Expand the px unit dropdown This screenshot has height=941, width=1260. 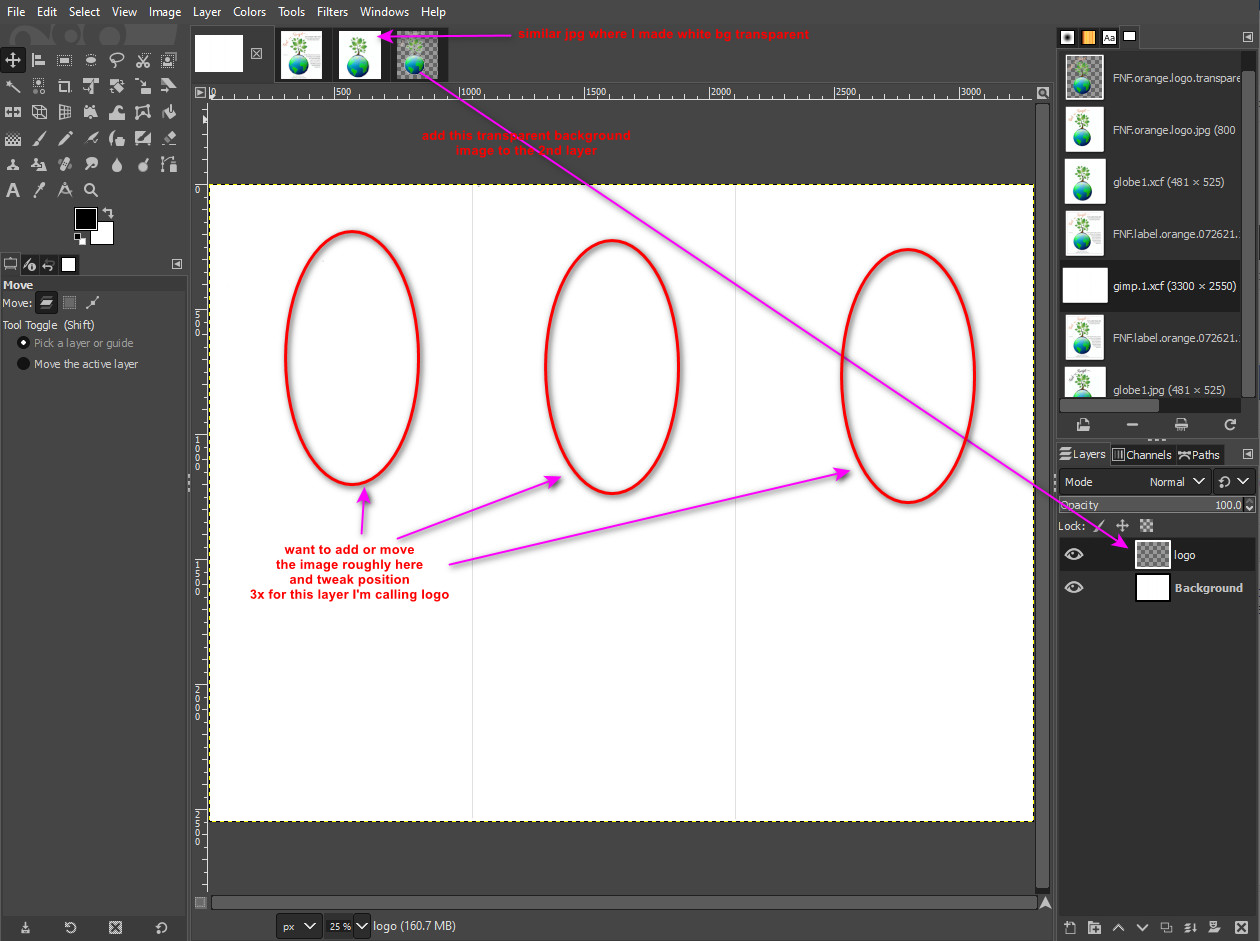[309, 926]
